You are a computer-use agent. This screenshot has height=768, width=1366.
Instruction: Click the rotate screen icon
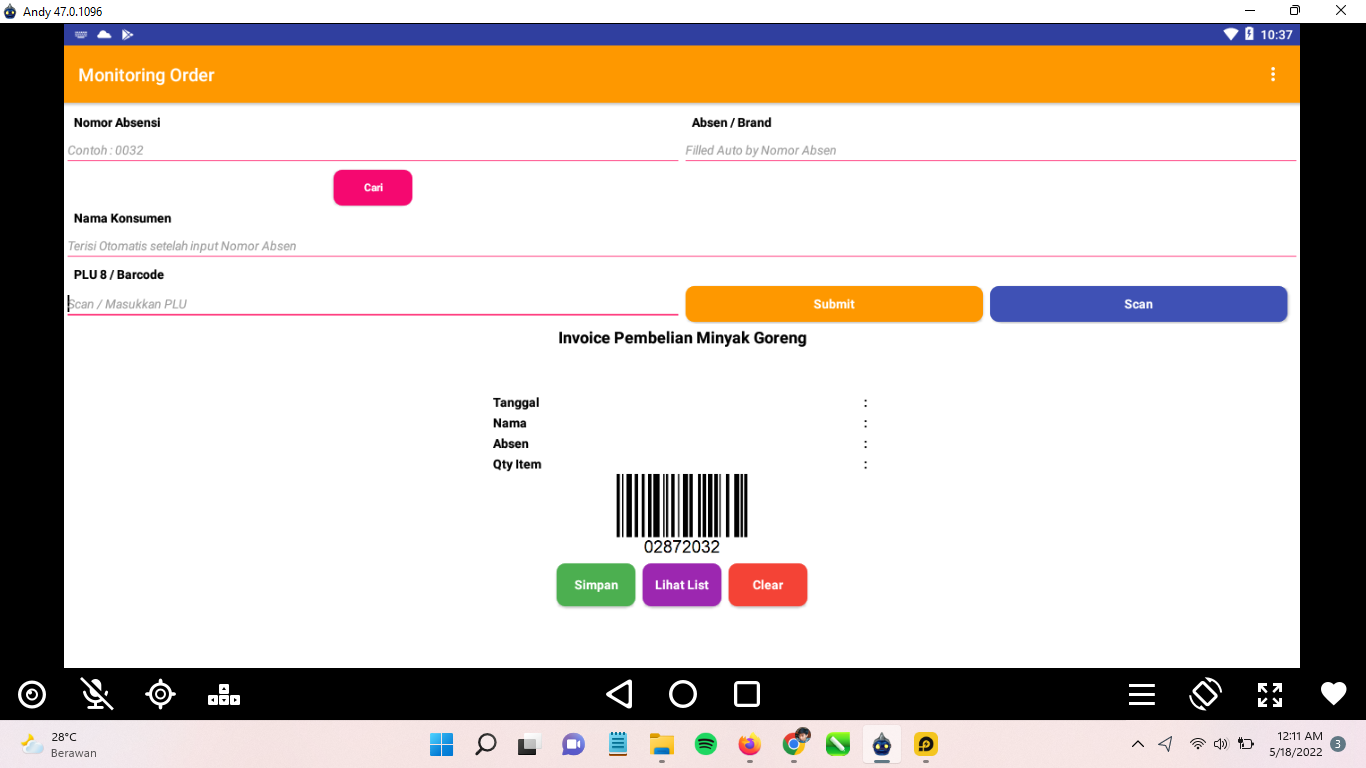(x=1205, y=694)
